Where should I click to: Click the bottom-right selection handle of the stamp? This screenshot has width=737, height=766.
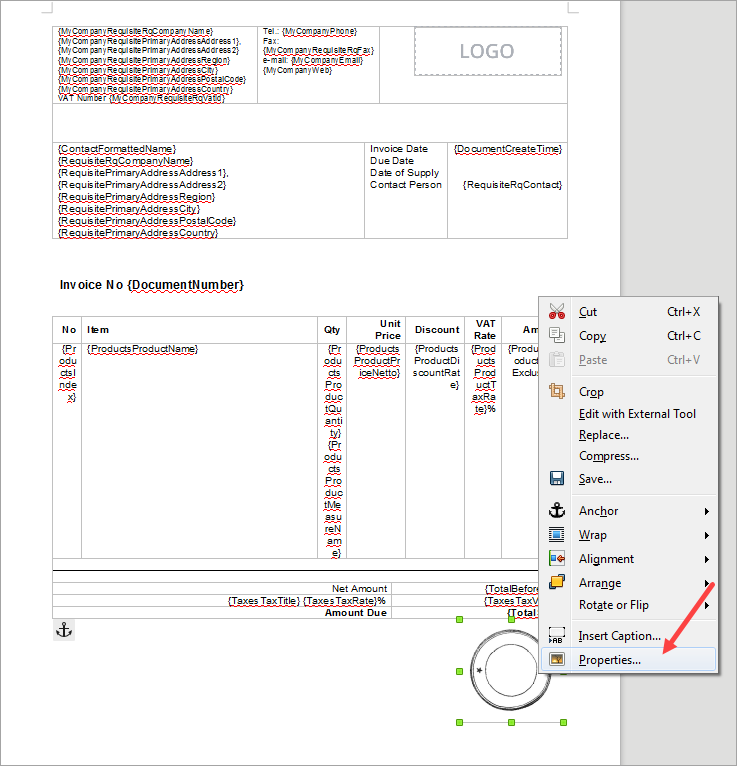click(563, 722)
